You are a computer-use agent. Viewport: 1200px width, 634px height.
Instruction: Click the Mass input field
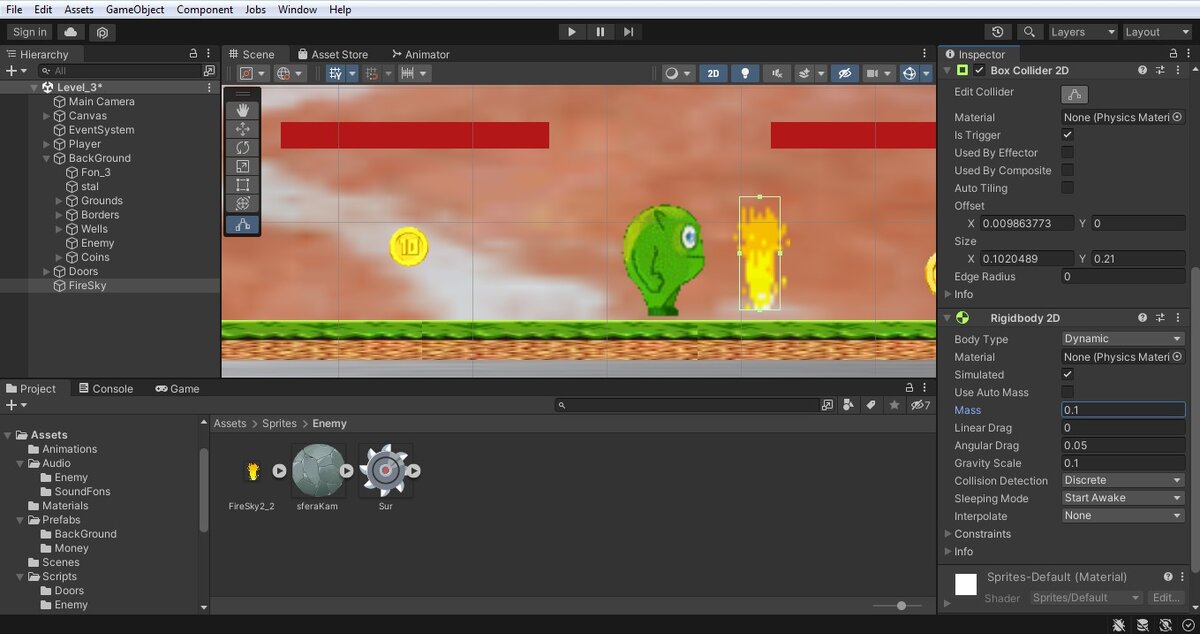[x=1123, y=410]
